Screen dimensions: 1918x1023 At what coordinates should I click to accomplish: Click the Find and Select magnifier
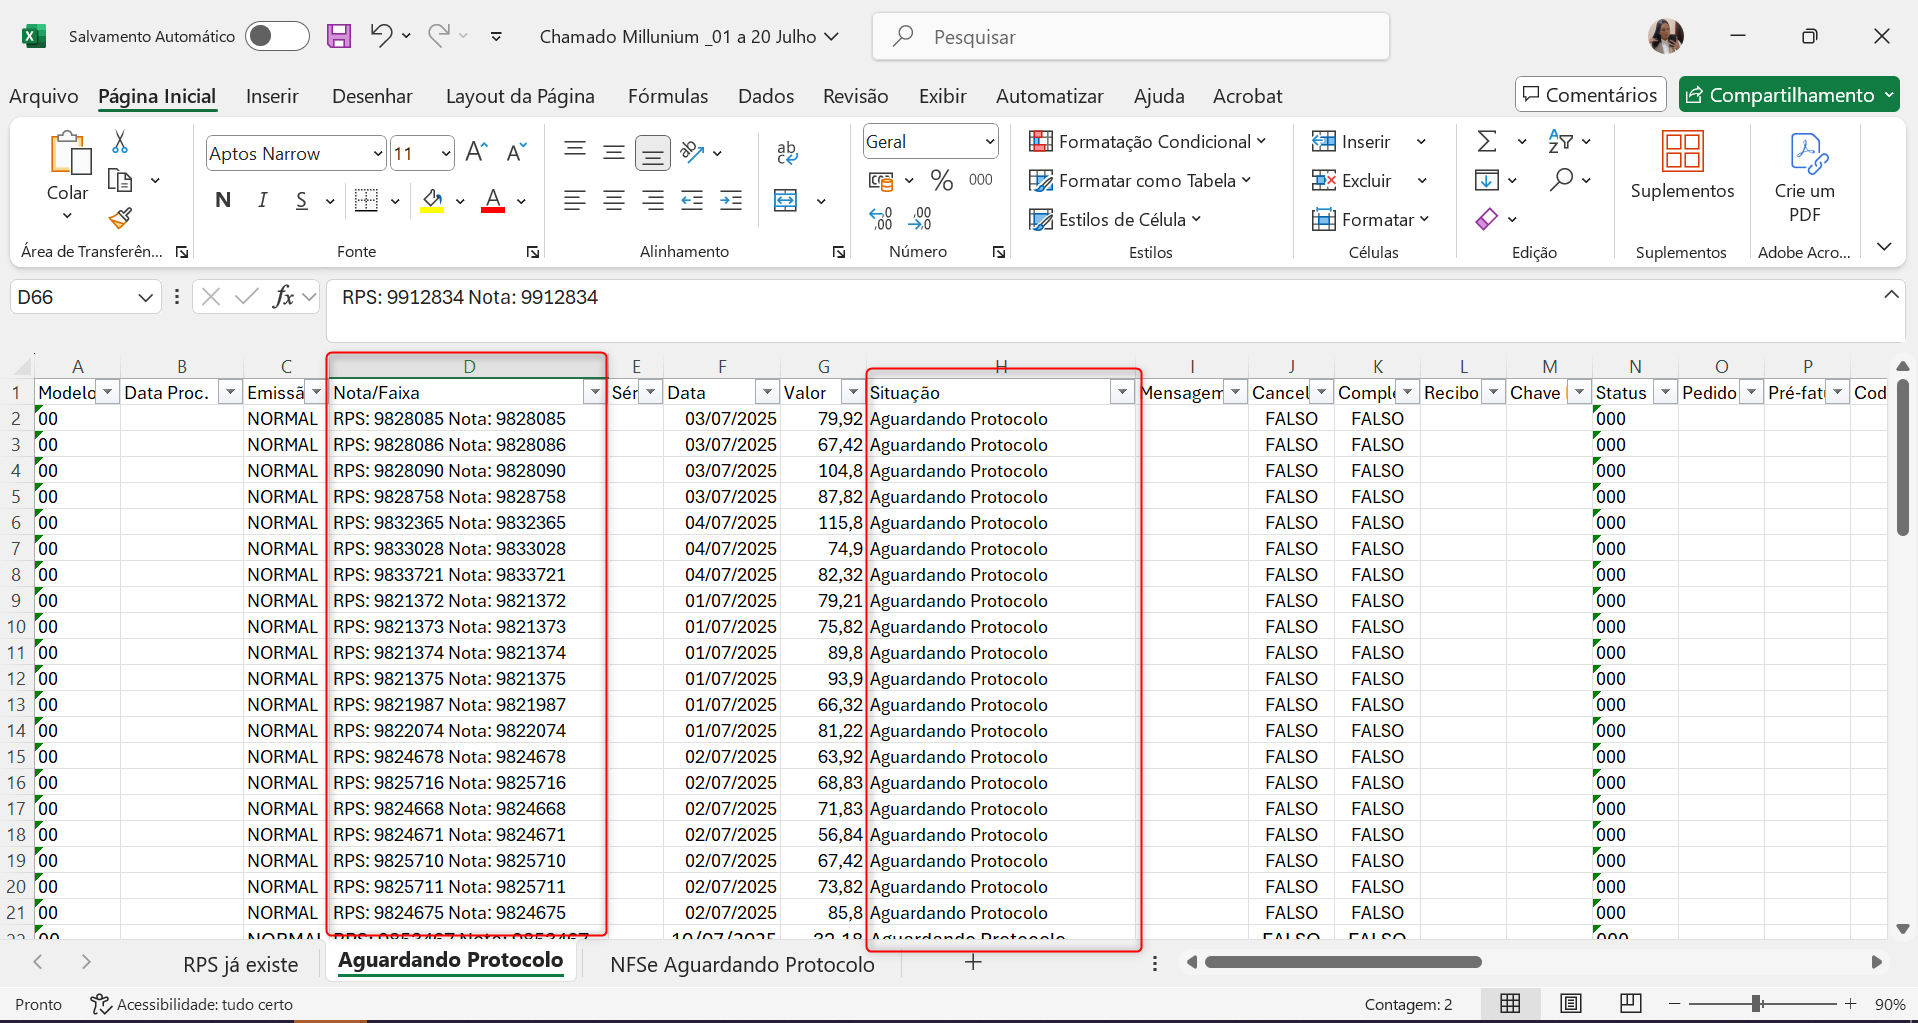[x=1561, y=180]
